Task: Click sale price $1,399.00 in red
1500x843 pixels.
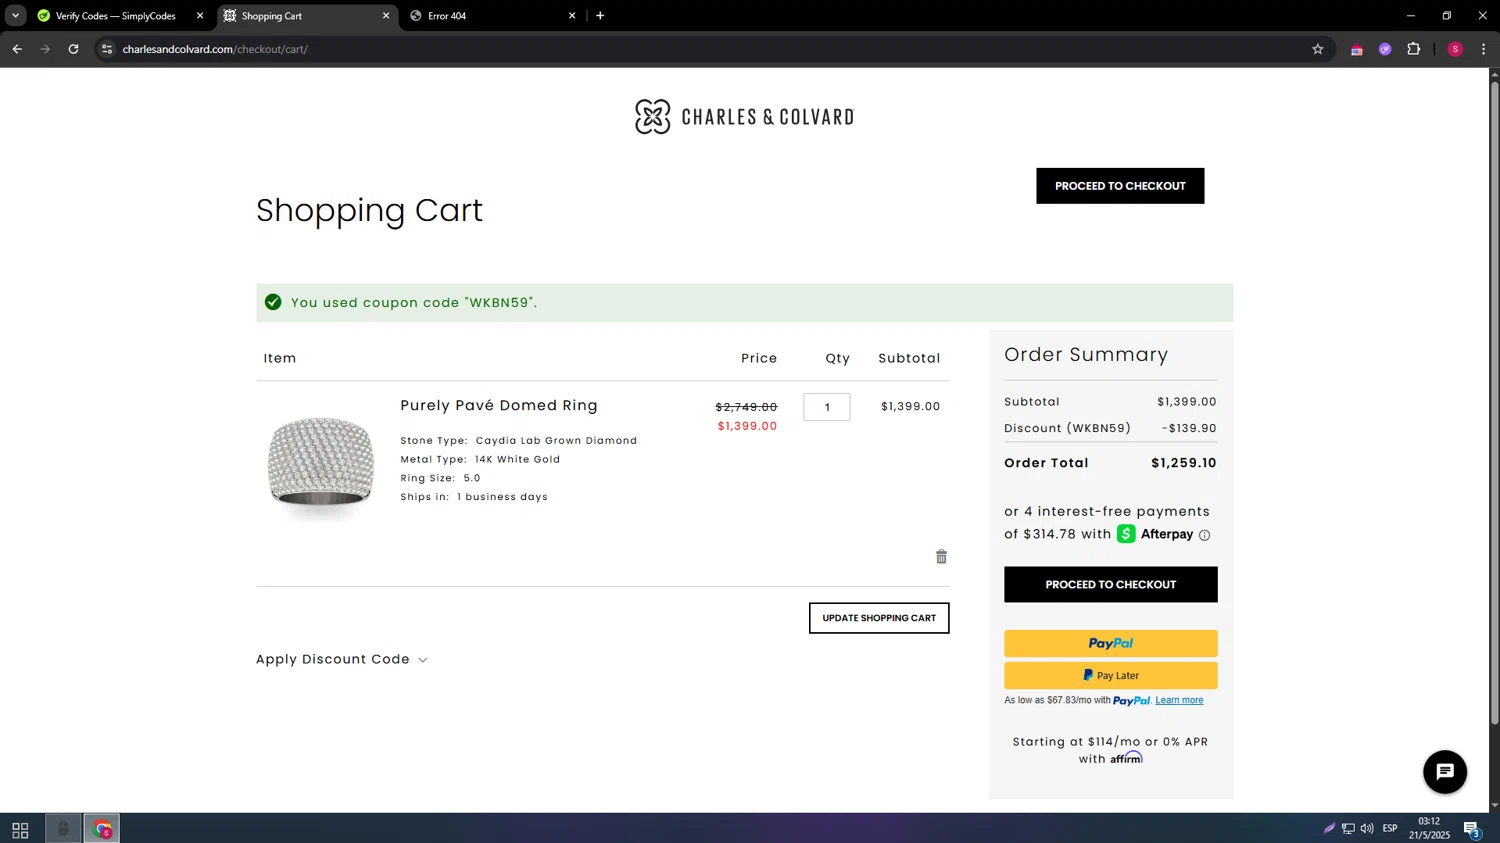Action: click(x=747, y=426)
